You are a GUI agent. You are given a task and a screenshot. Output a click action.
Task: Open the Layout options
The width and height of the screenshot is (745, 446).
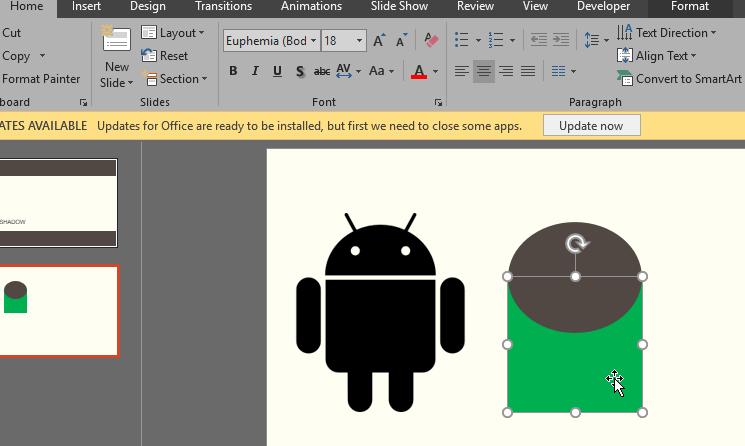click(x=173, y=33)
